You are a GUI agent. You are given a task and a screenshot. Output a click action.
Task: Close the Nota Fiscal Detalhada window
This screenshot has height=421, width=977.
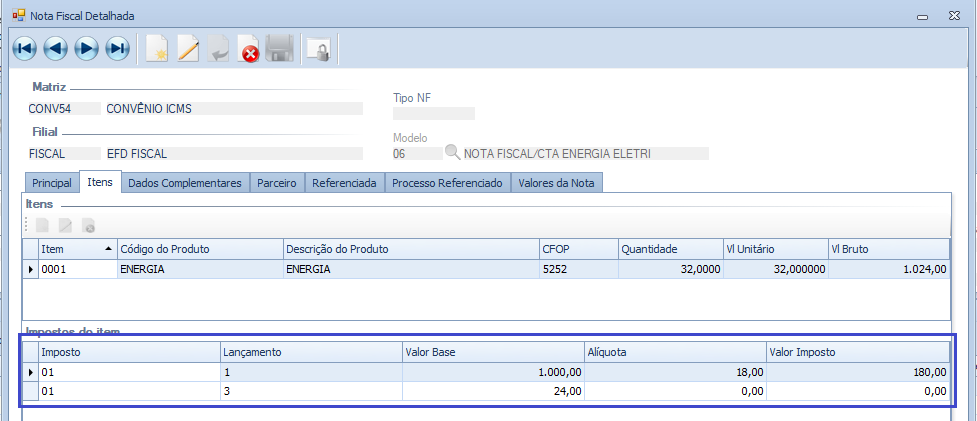954,16
